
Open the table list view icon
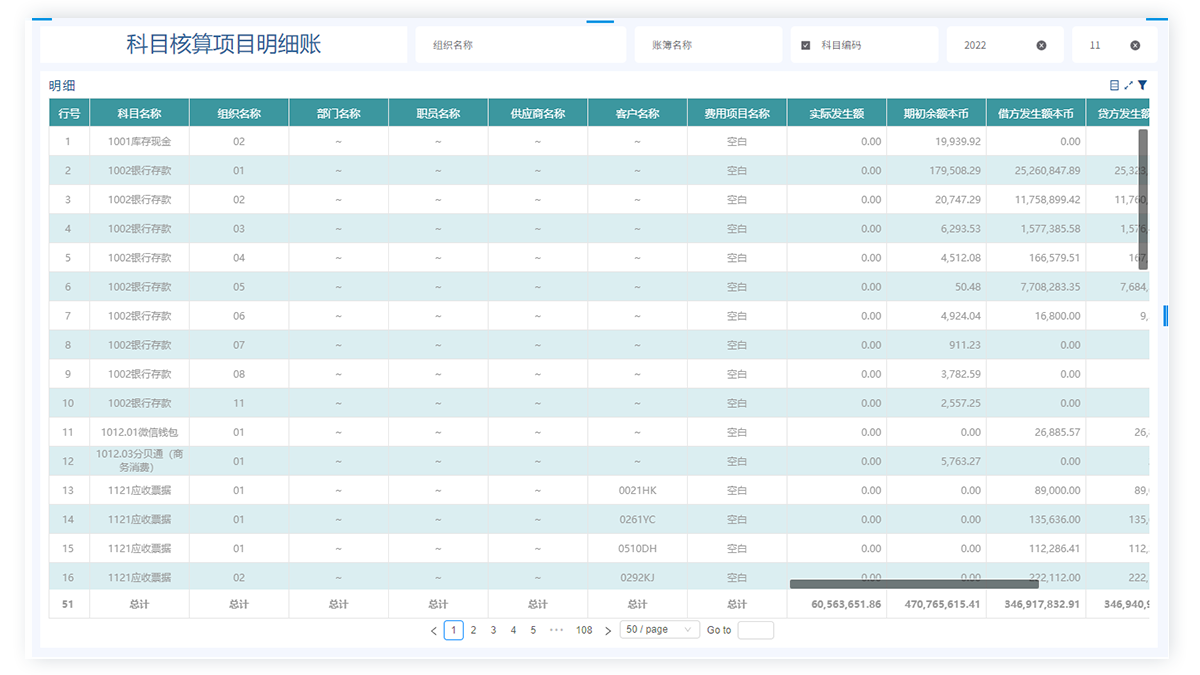point(1114,86)
